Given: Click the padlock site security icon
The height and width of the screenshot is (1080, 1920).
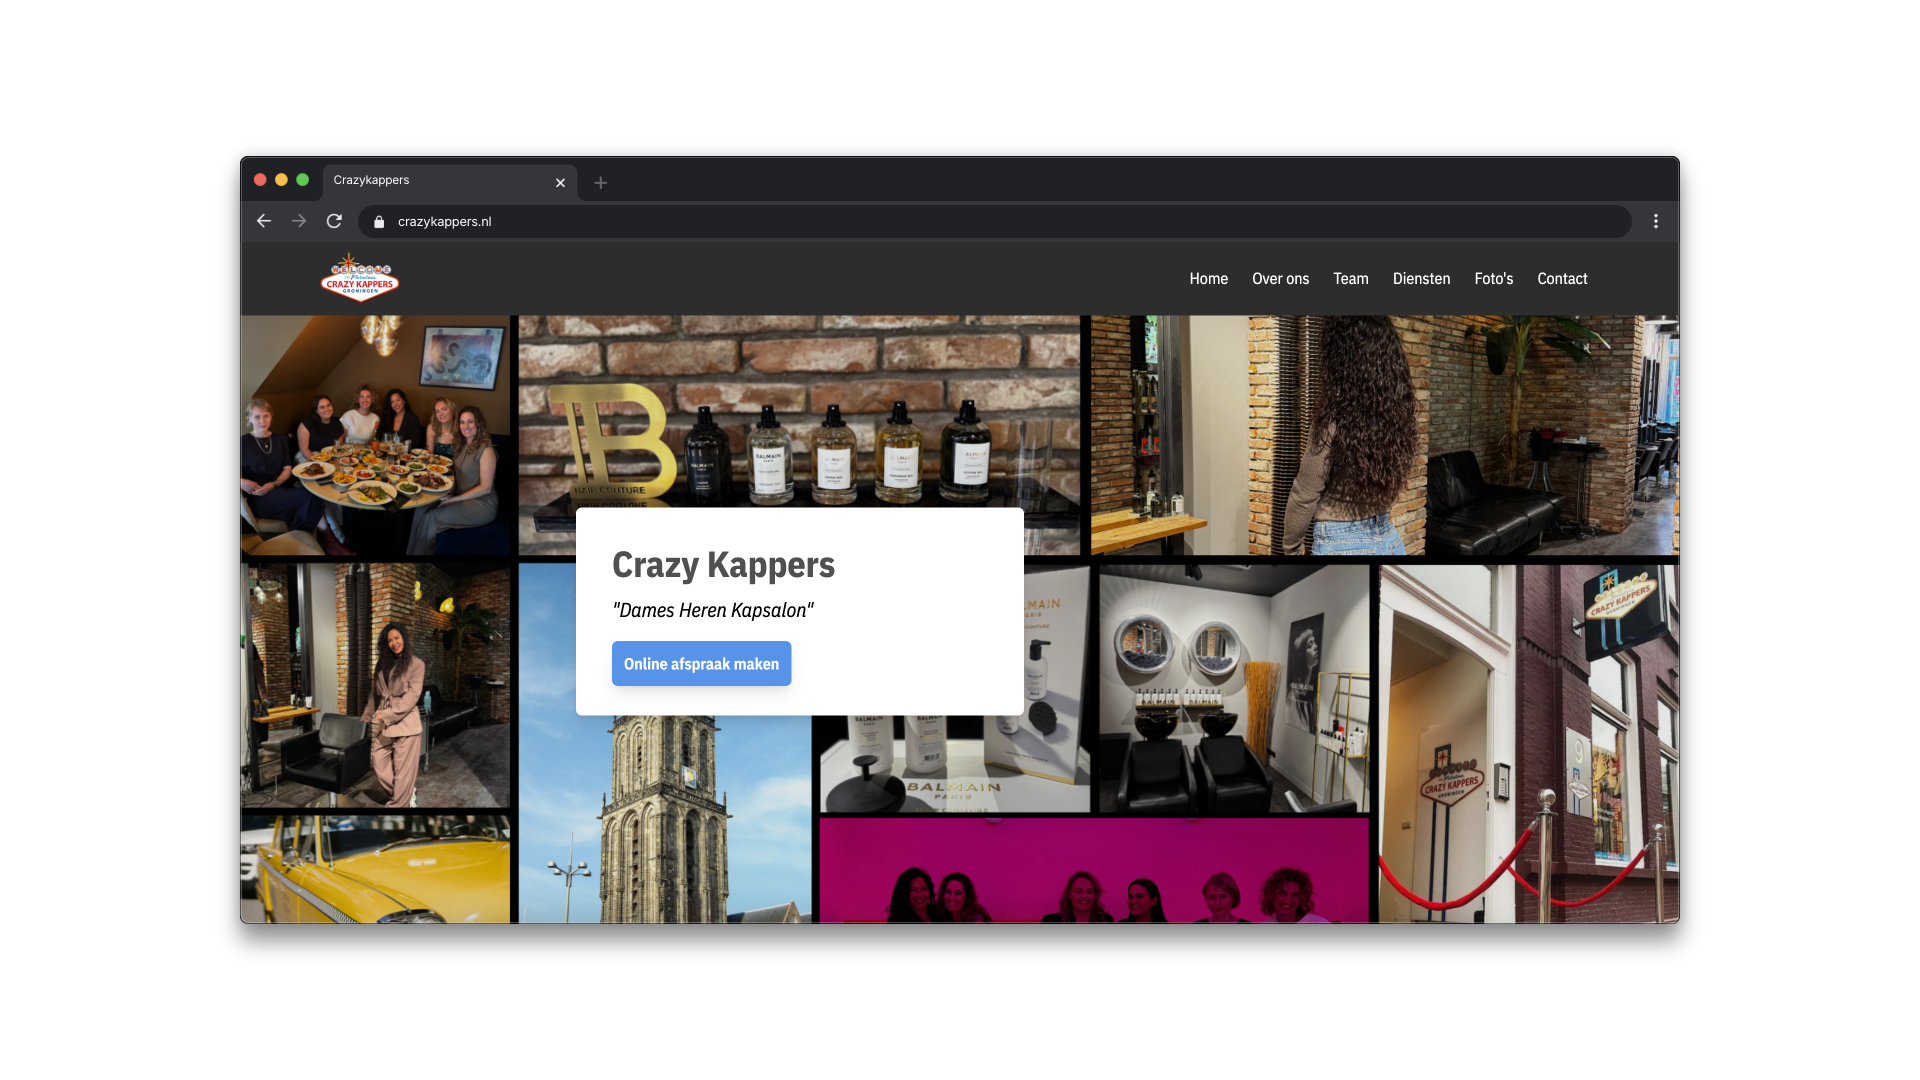Looking at the screenshot, I should click(379, 222).
